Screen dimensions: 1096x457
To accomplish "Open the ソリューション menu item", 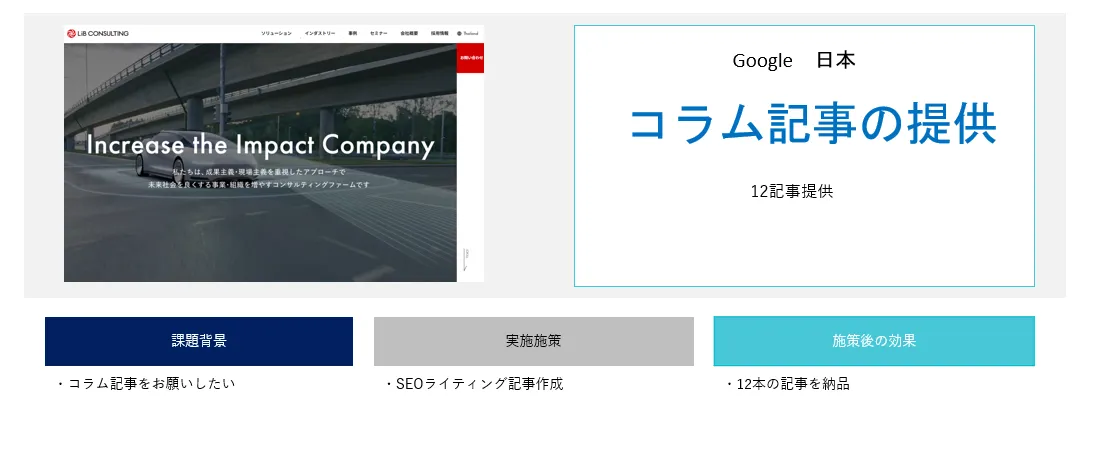I will (276, 33).
